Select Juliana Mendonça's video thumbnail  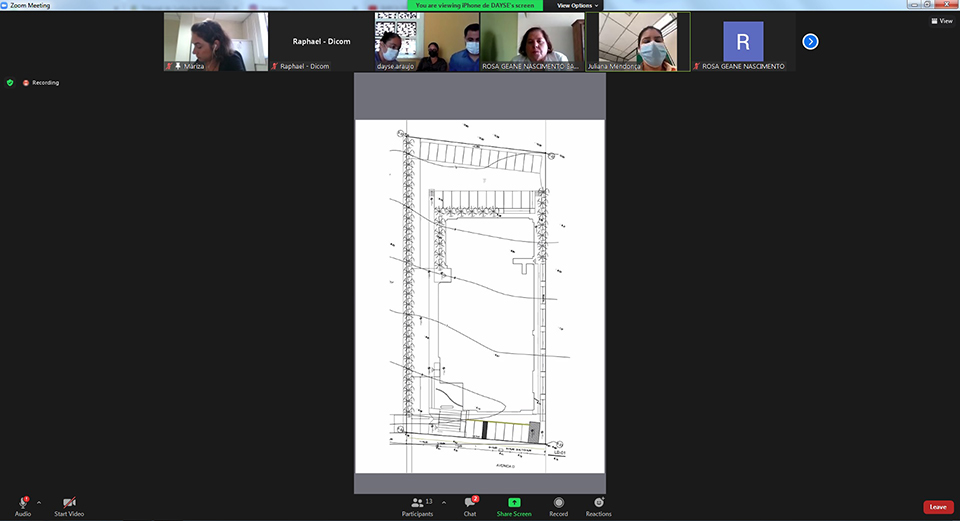pyautogui.click(x=637, y=41)
